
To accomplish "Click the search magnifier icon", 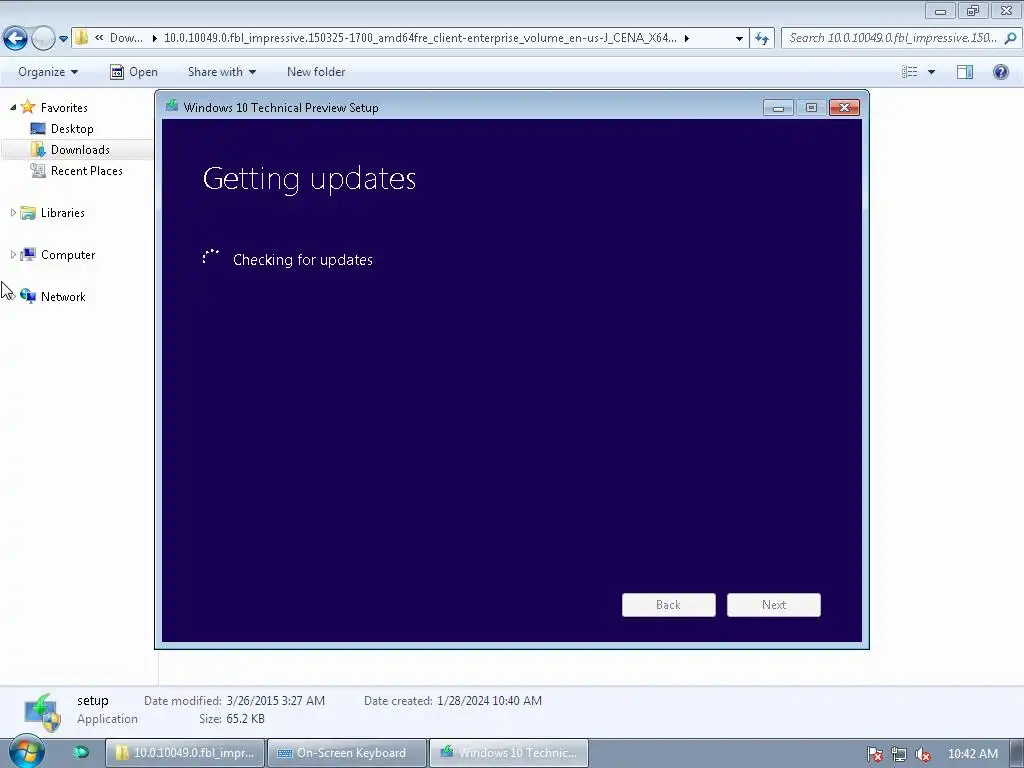I will [x=1010, y=38].
